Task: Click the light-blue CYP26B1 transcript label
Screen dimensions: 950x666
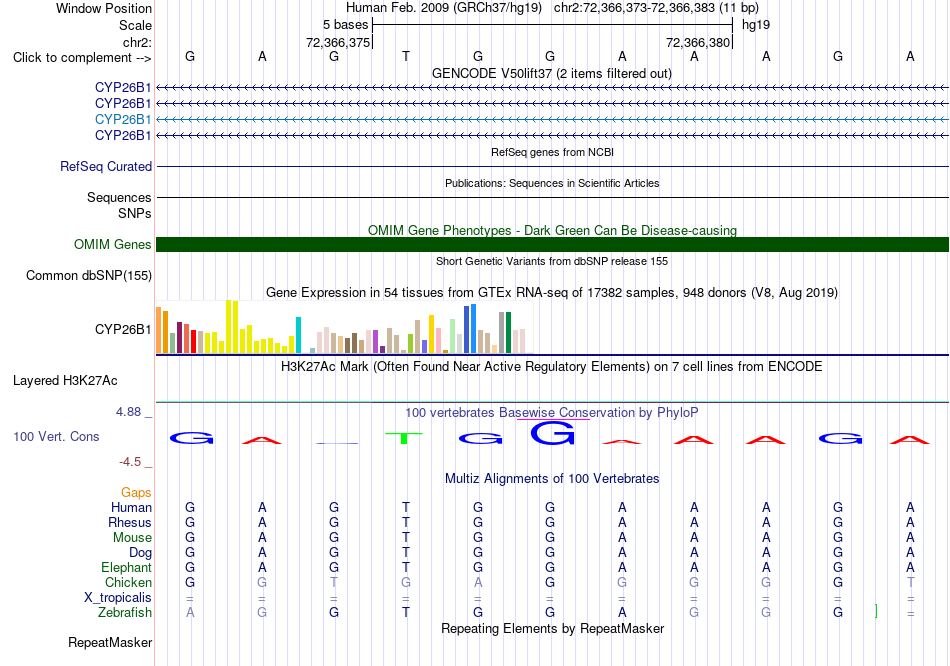Action: point(123,119)
